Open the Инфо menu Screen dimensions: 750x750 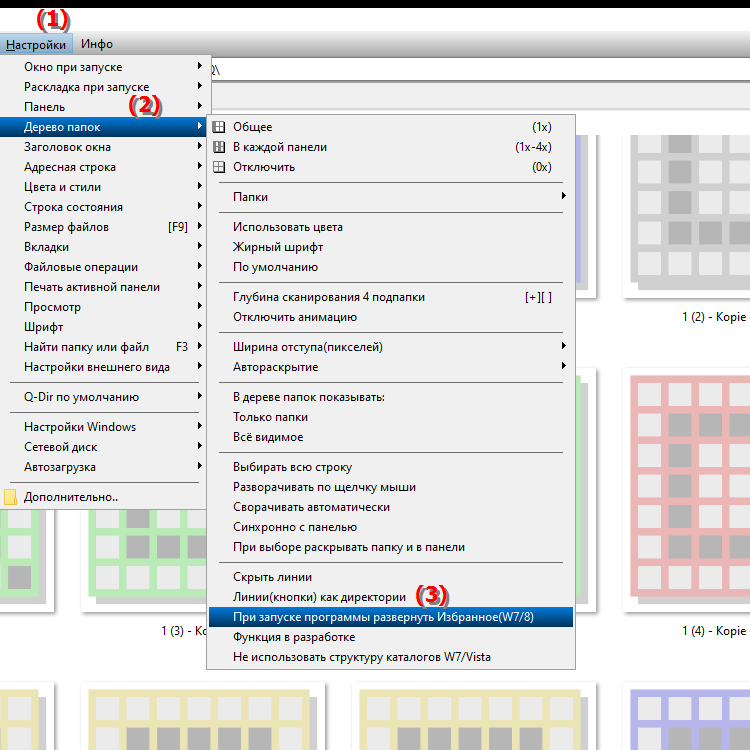(97, 44)
